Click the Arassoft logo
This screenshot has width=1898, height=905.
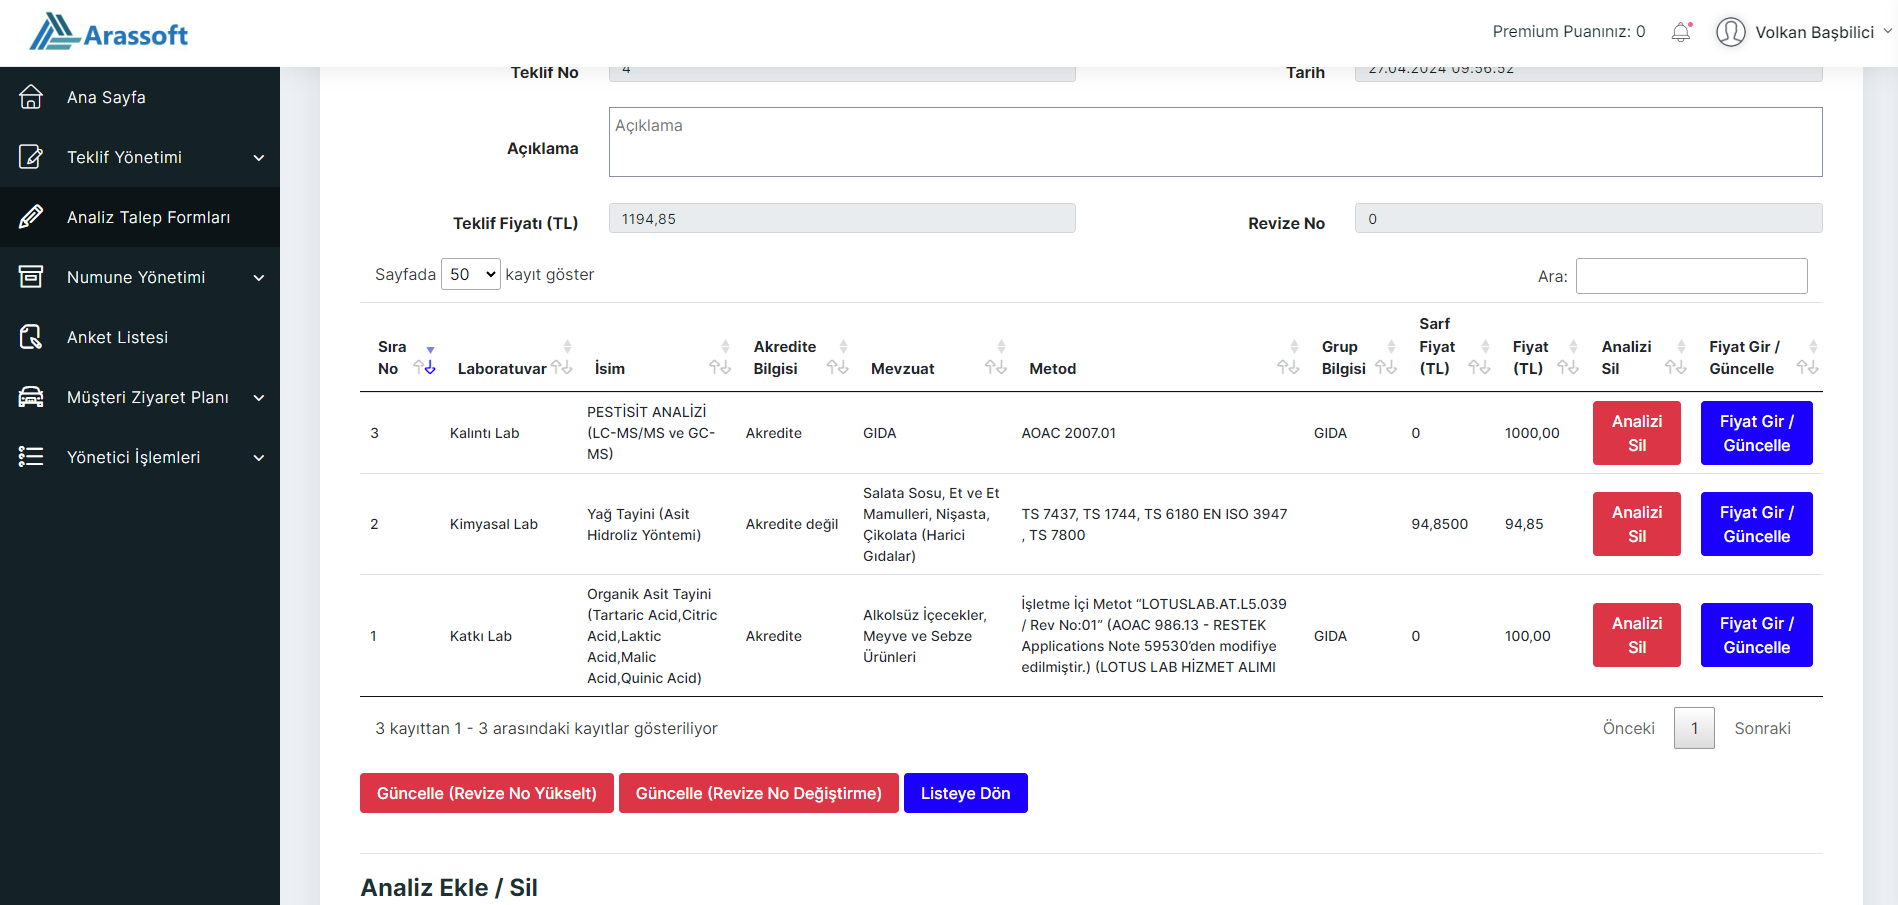tap(109, 33)
